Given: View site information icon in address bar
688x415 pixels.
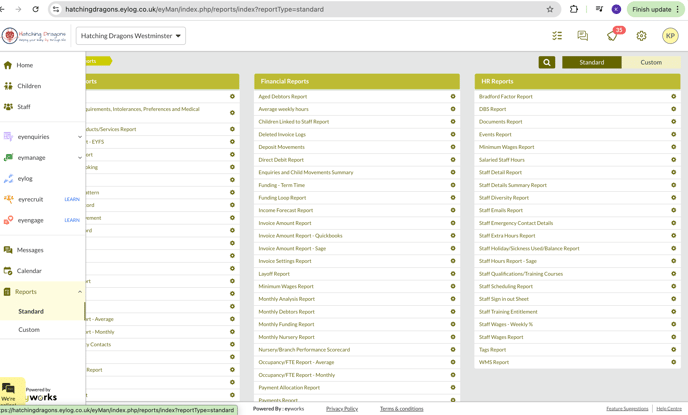Looking at the screenshot, I should click(x=56, y=9).
